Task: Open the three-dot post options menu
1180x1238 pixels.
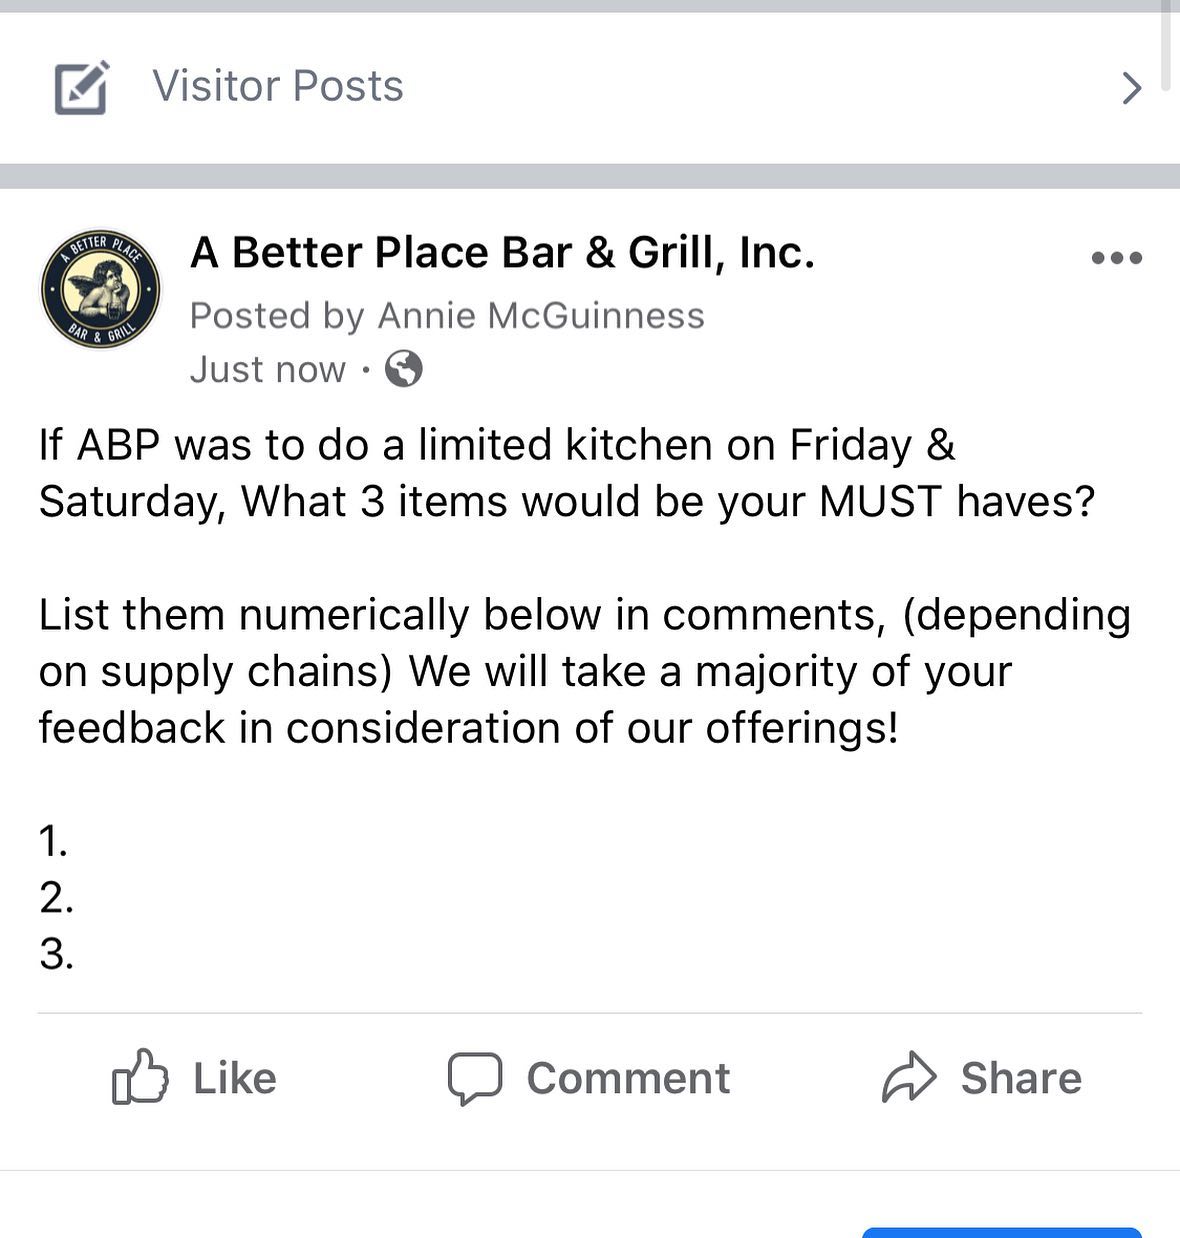Action: pos(1116,258)
